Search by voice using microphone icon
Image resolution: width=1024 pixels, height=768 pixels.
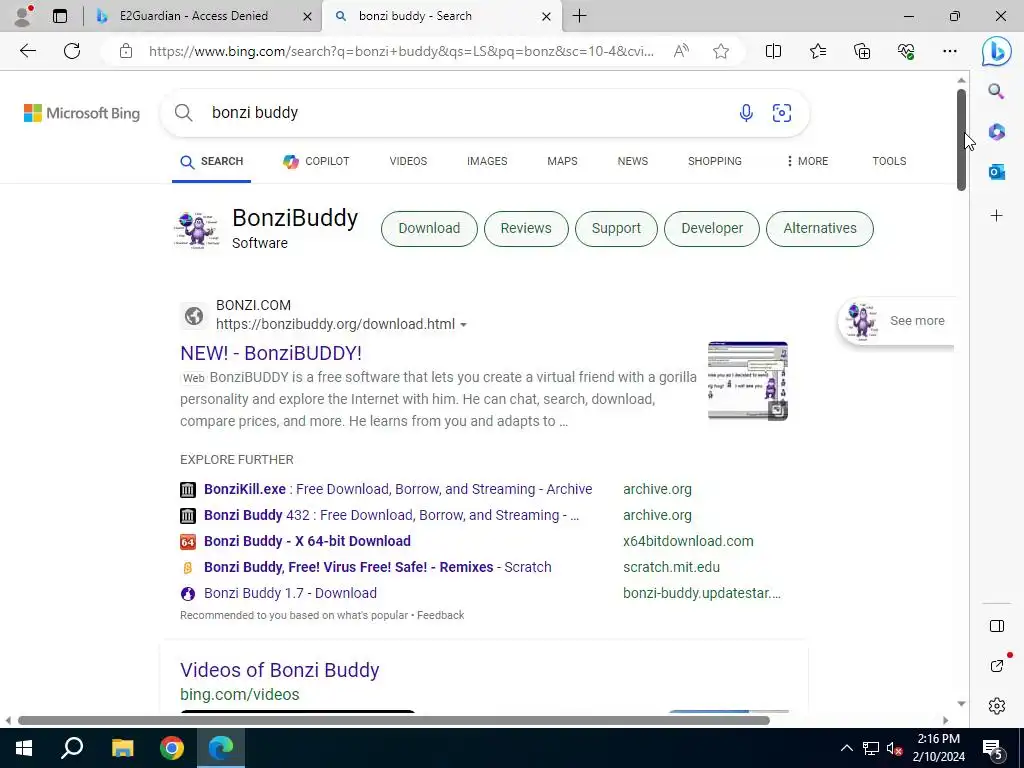(x=746, y=113)
